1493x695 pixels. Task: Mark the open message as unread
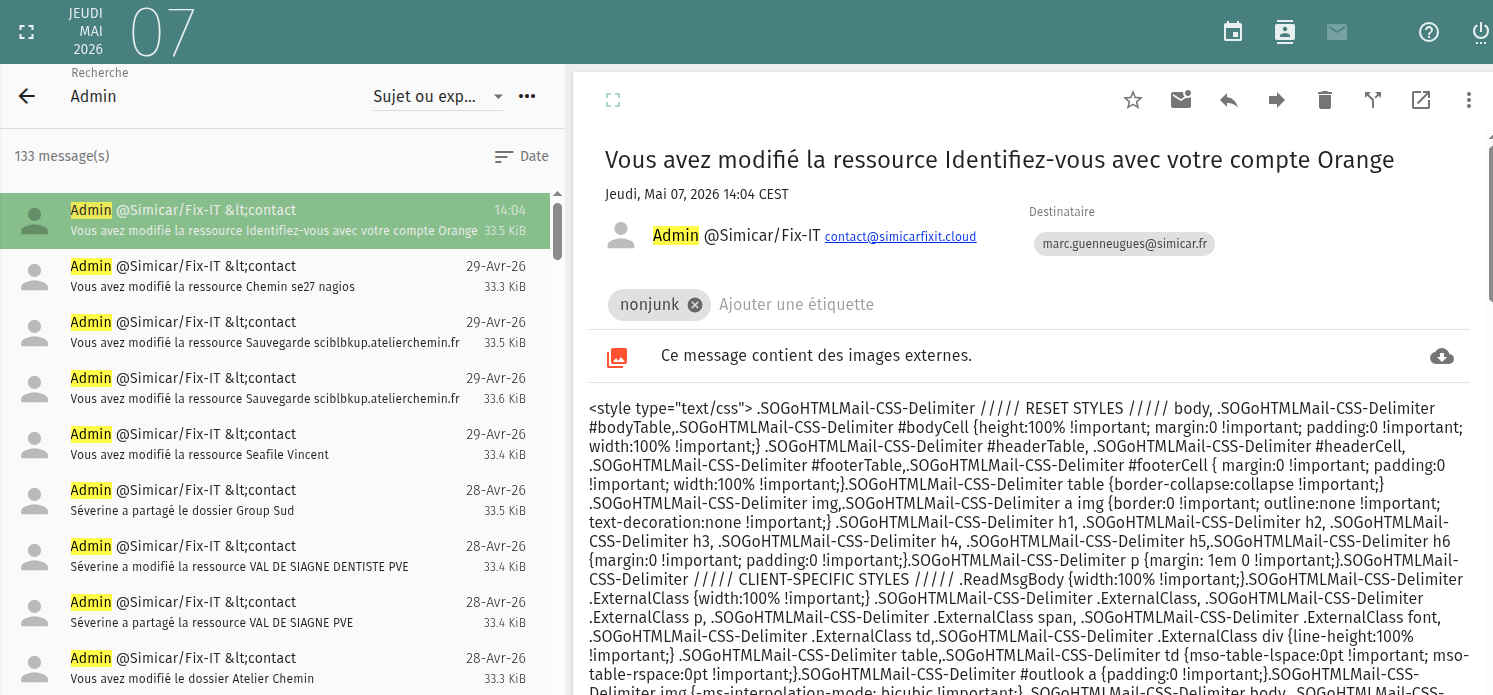pos(1181,100)
